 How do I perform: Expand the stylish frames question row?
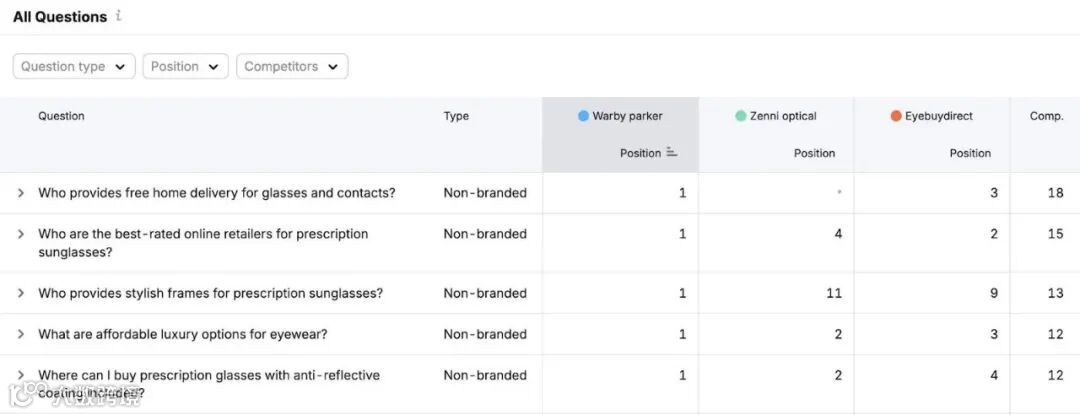[x=21, y=294]
